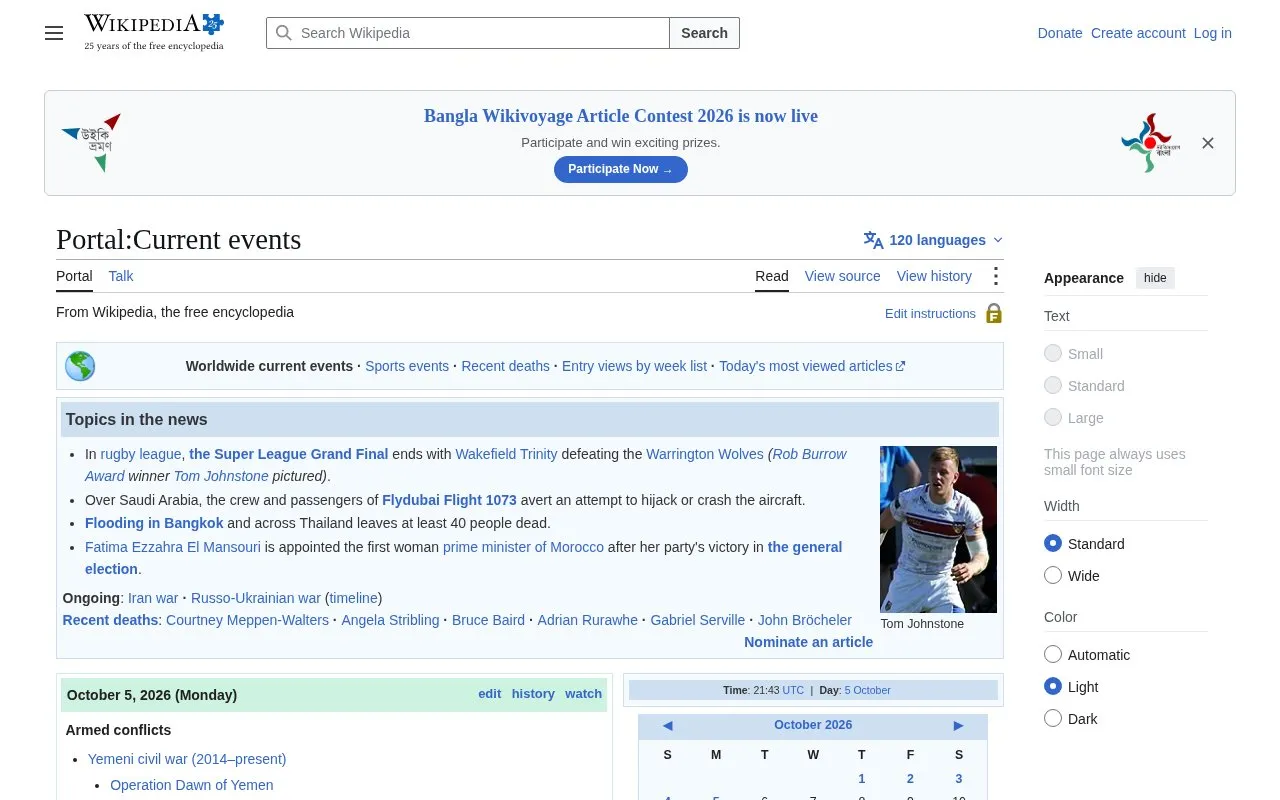Go to previous month in calendar
The width and height of the screenshot is (1280, 800).
coord(667,725)
